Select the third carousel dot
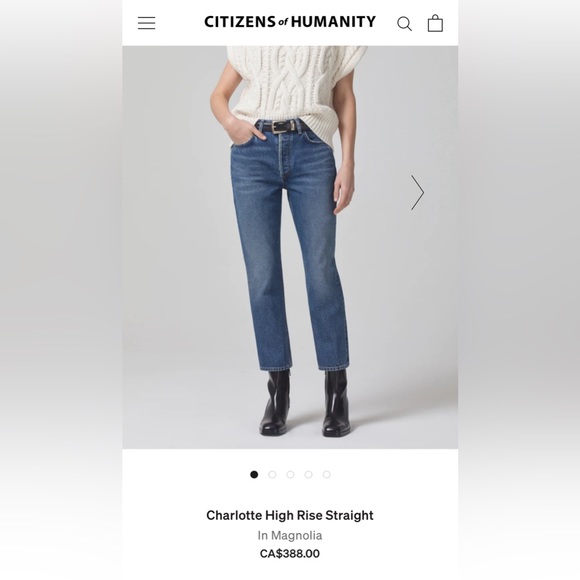 click(x=290, y=474)
